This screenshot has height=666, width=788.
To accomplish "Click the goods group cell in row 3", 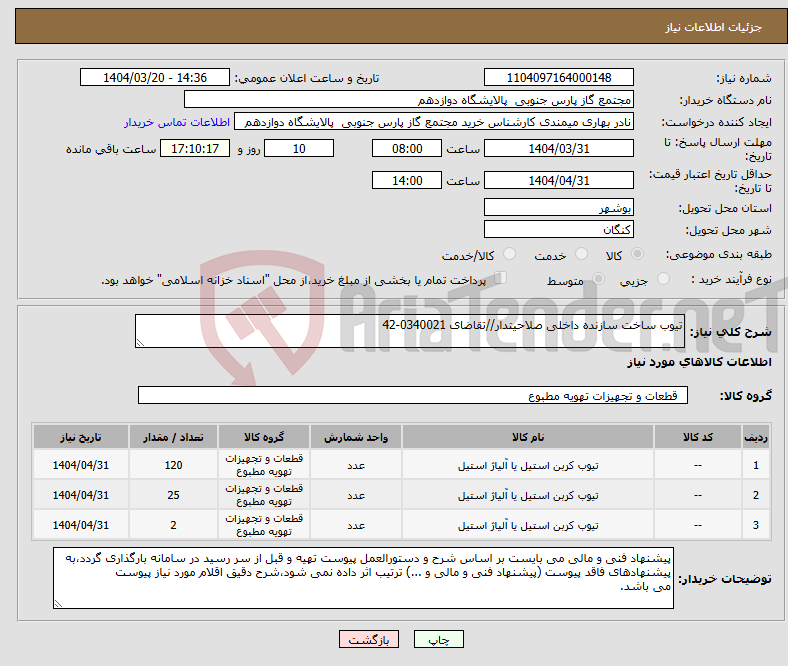I will coord(264,525).
